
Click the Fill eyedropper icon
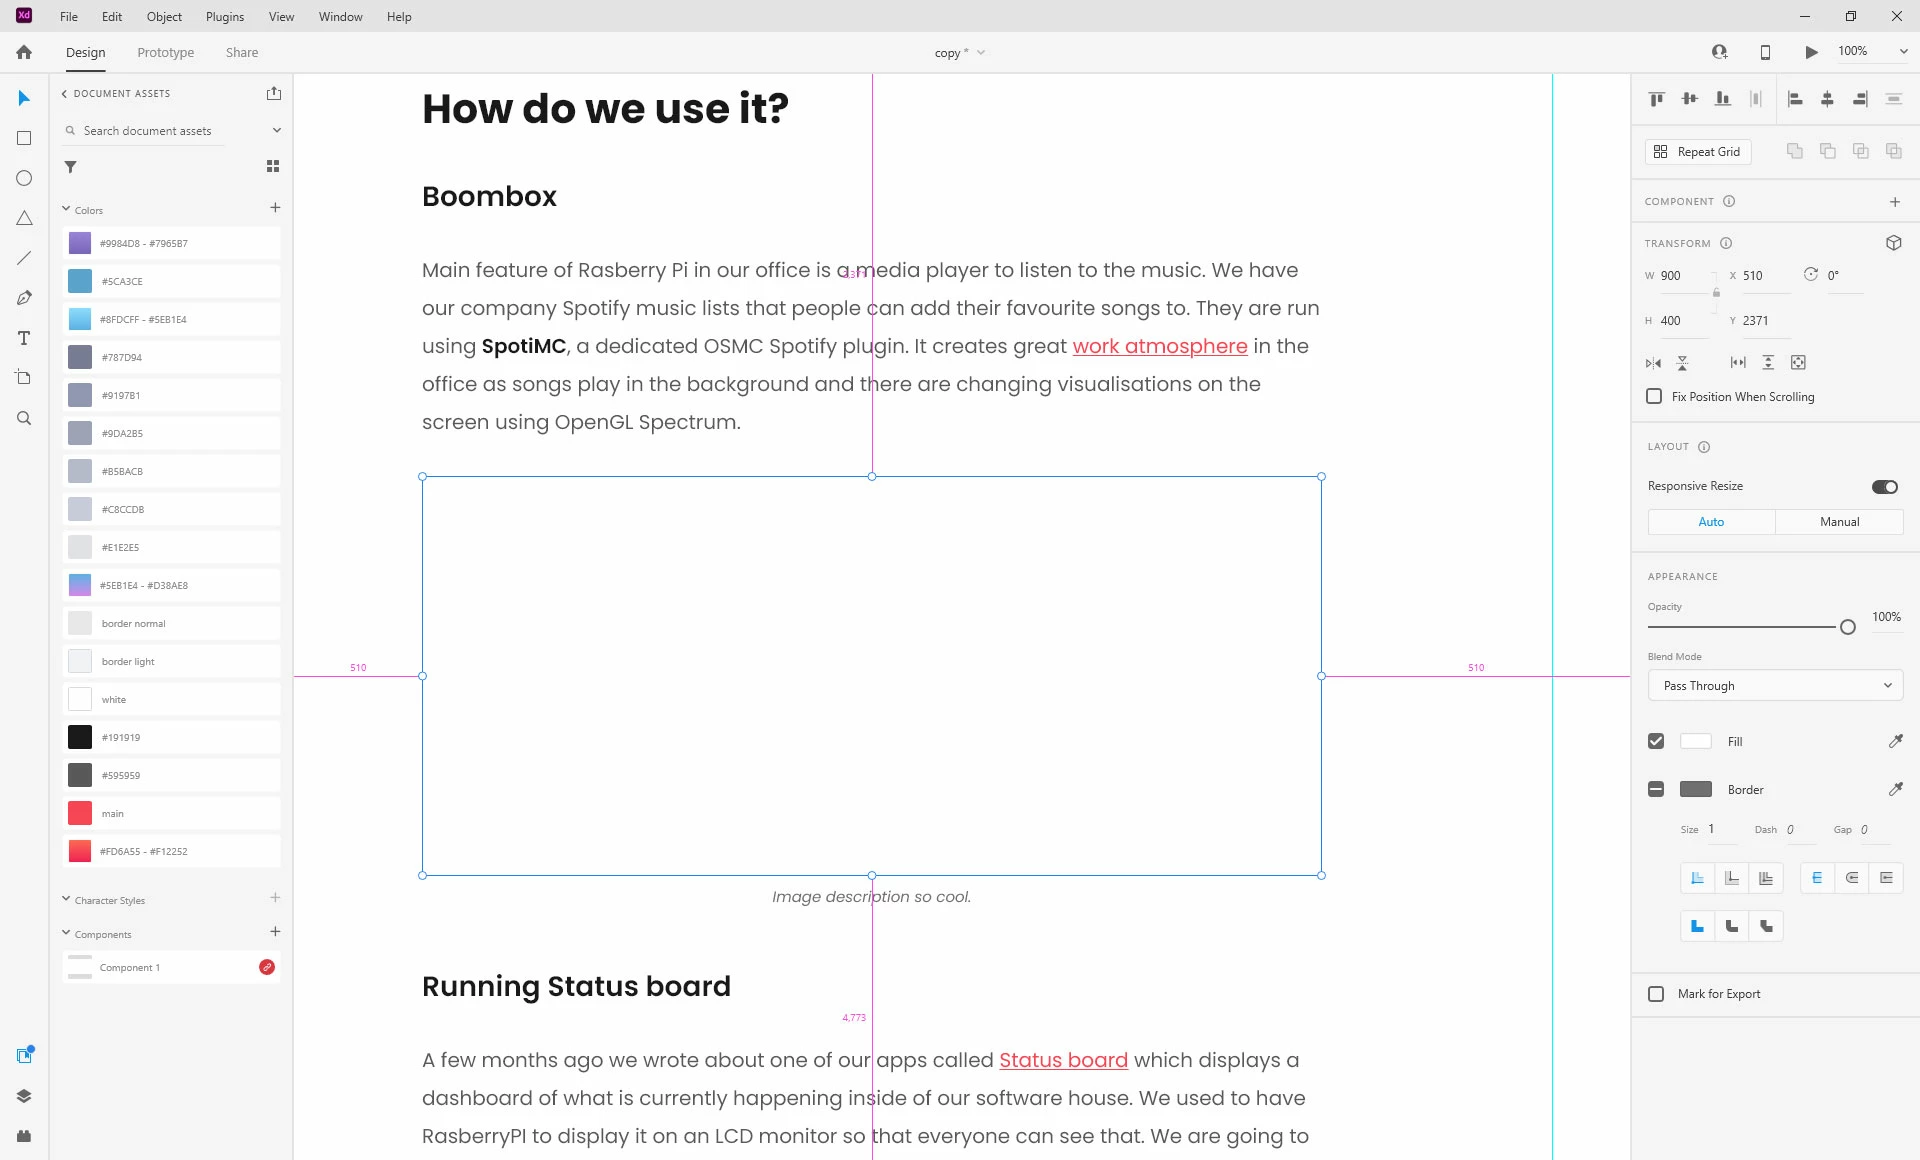(1895, 741)
